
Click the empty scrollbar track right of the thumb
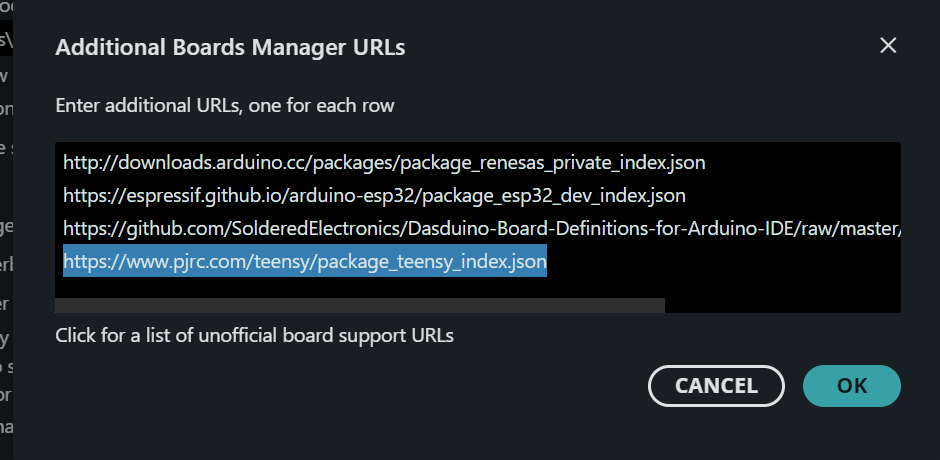coord(782,305)
